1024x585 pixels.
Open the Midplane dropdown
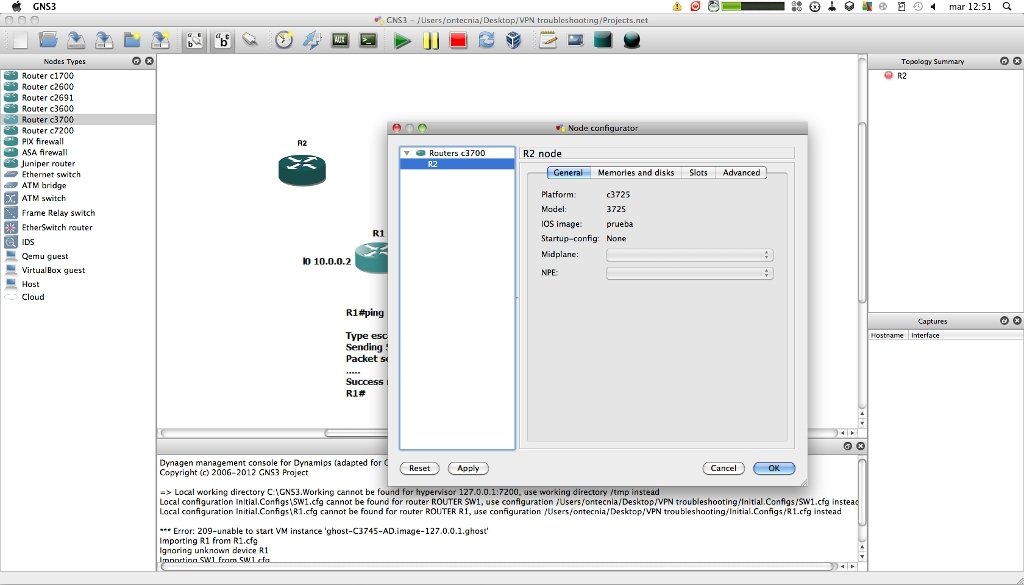[x=690, y=255]
